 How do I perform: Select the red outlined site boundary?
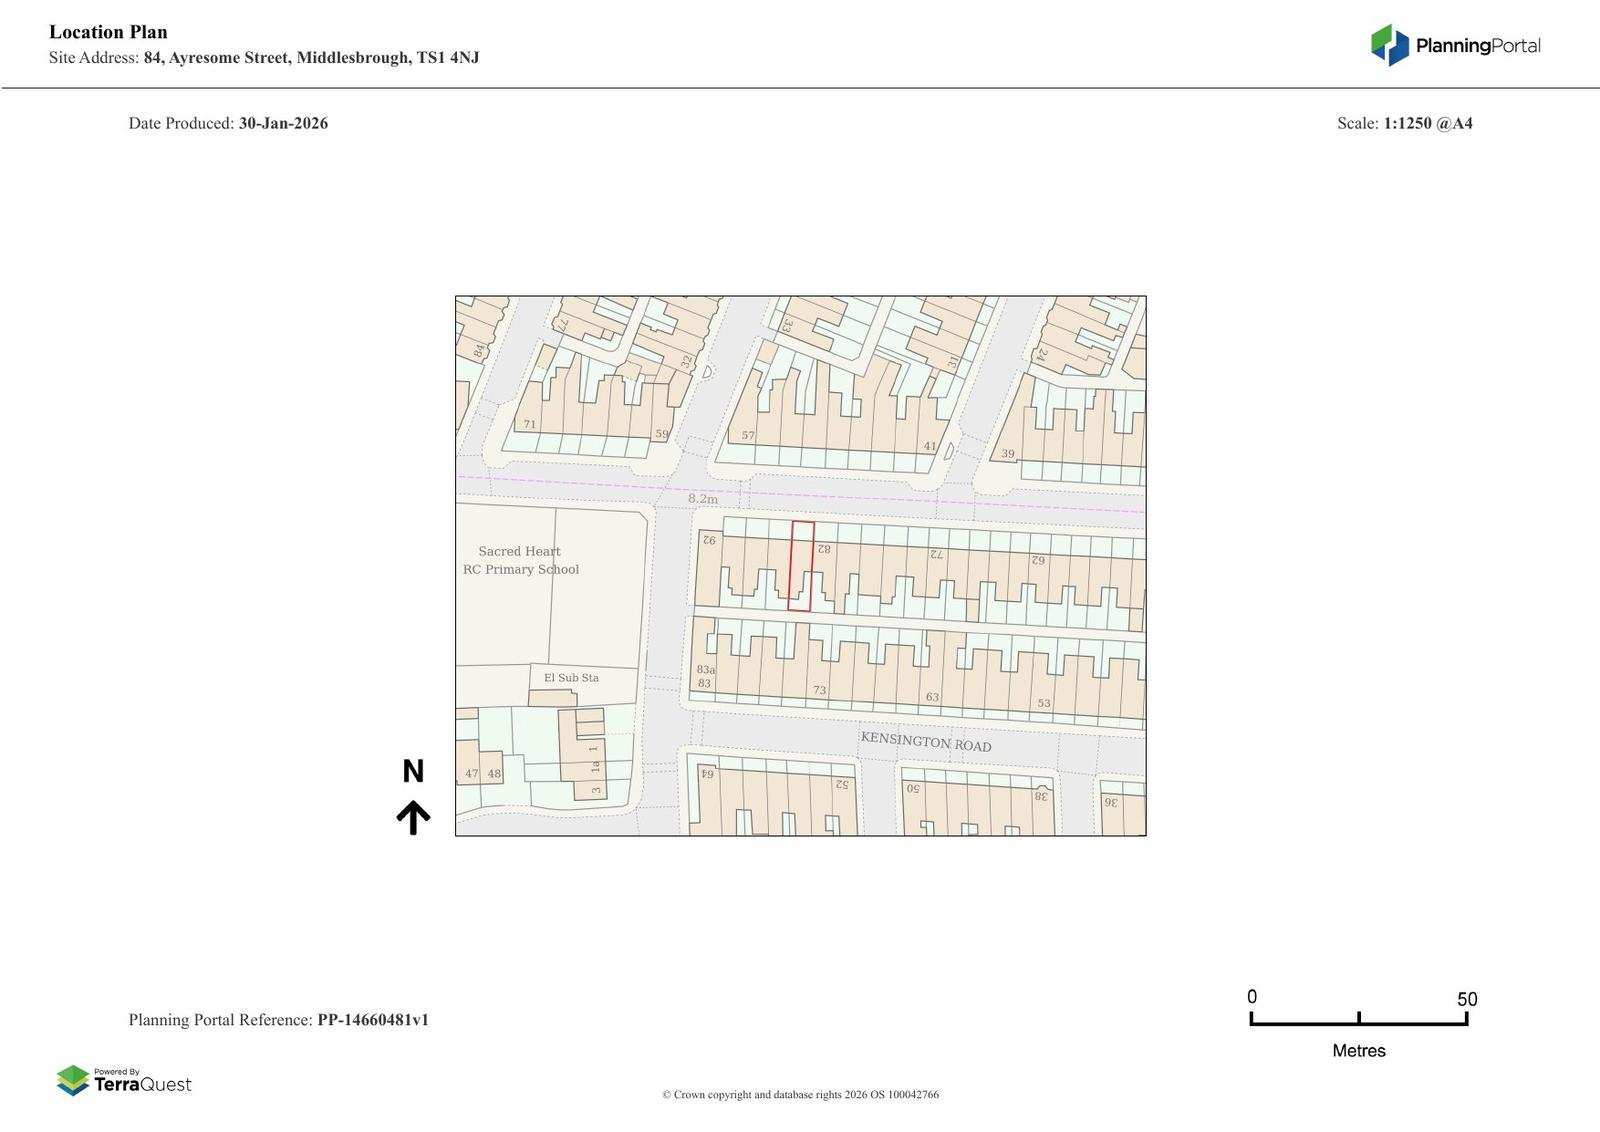pos(801,566)
